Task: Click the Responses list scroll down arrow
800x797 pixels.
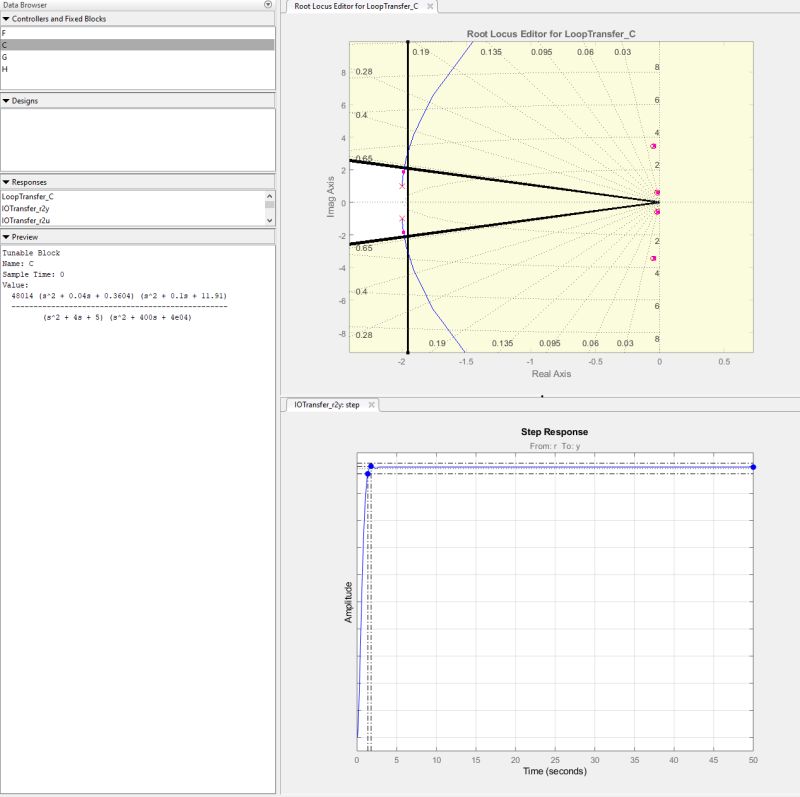Action: tap(269, 221)
